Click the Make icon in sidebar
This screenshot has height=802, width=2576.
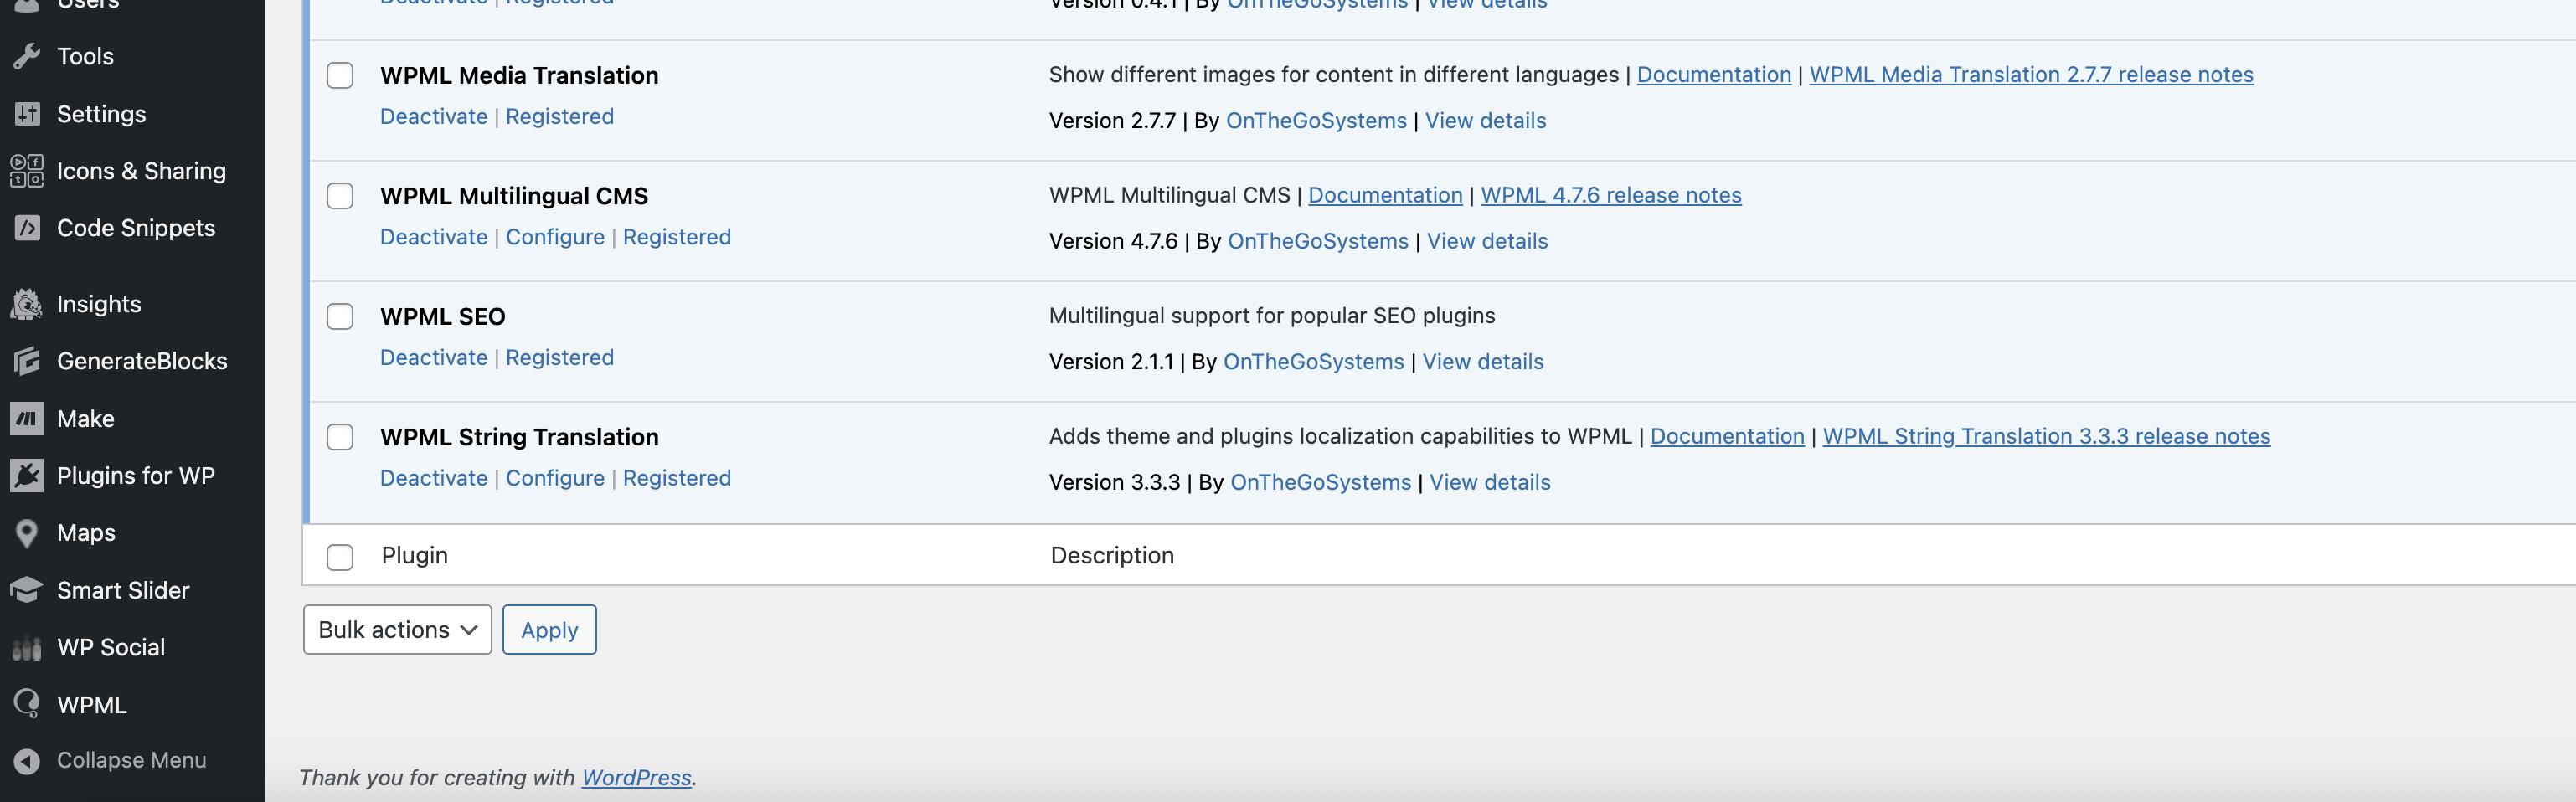pyautogui.click(x=27, y=419)
